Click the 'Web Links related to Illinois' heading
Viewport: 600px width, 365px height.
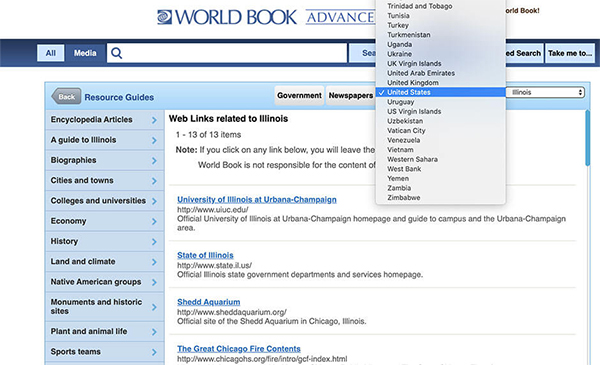click(x=228, y=119)
